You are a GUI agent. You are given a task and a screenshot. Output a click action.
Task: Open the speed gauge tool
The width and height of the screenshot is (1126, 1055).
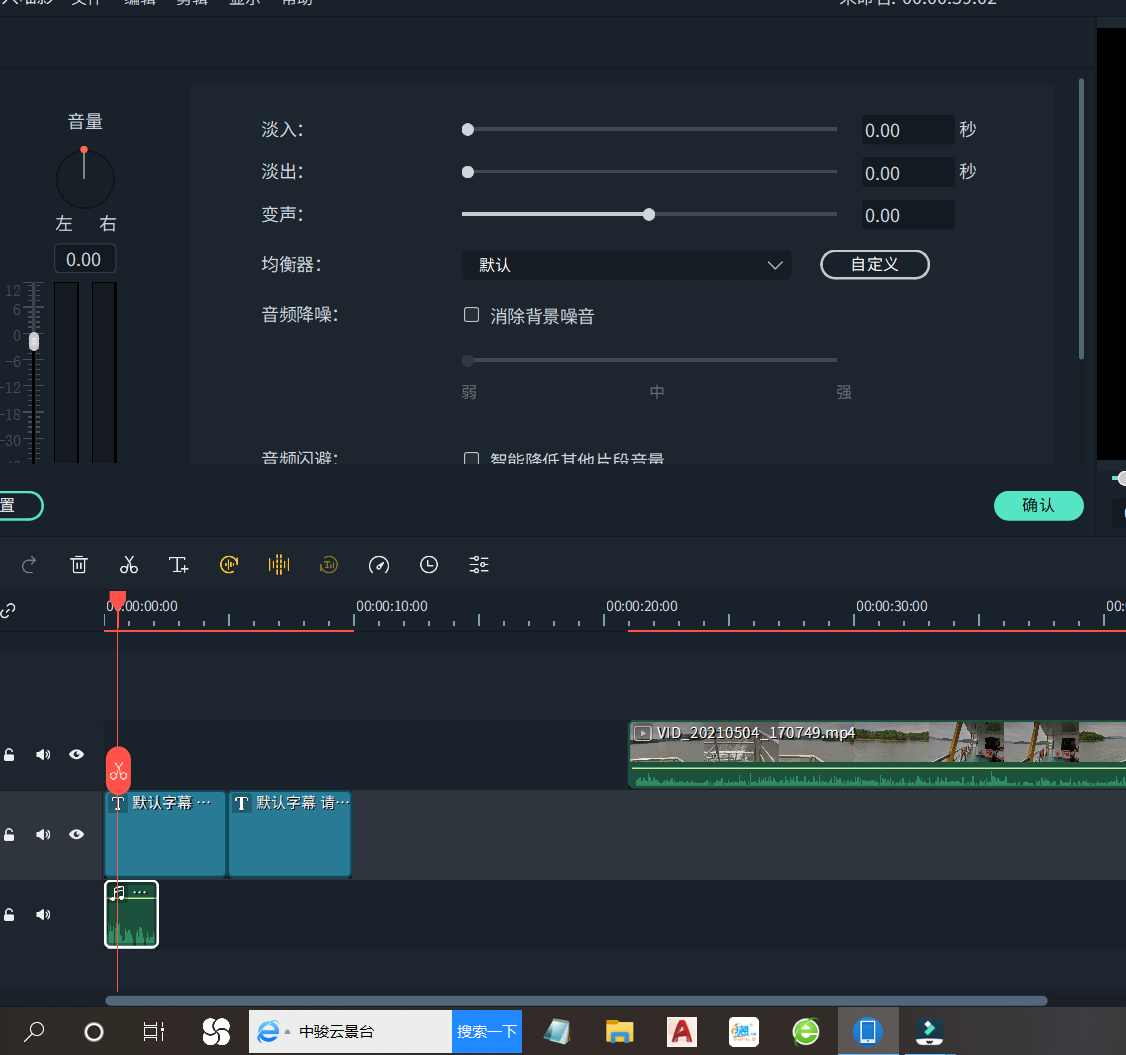378,565
